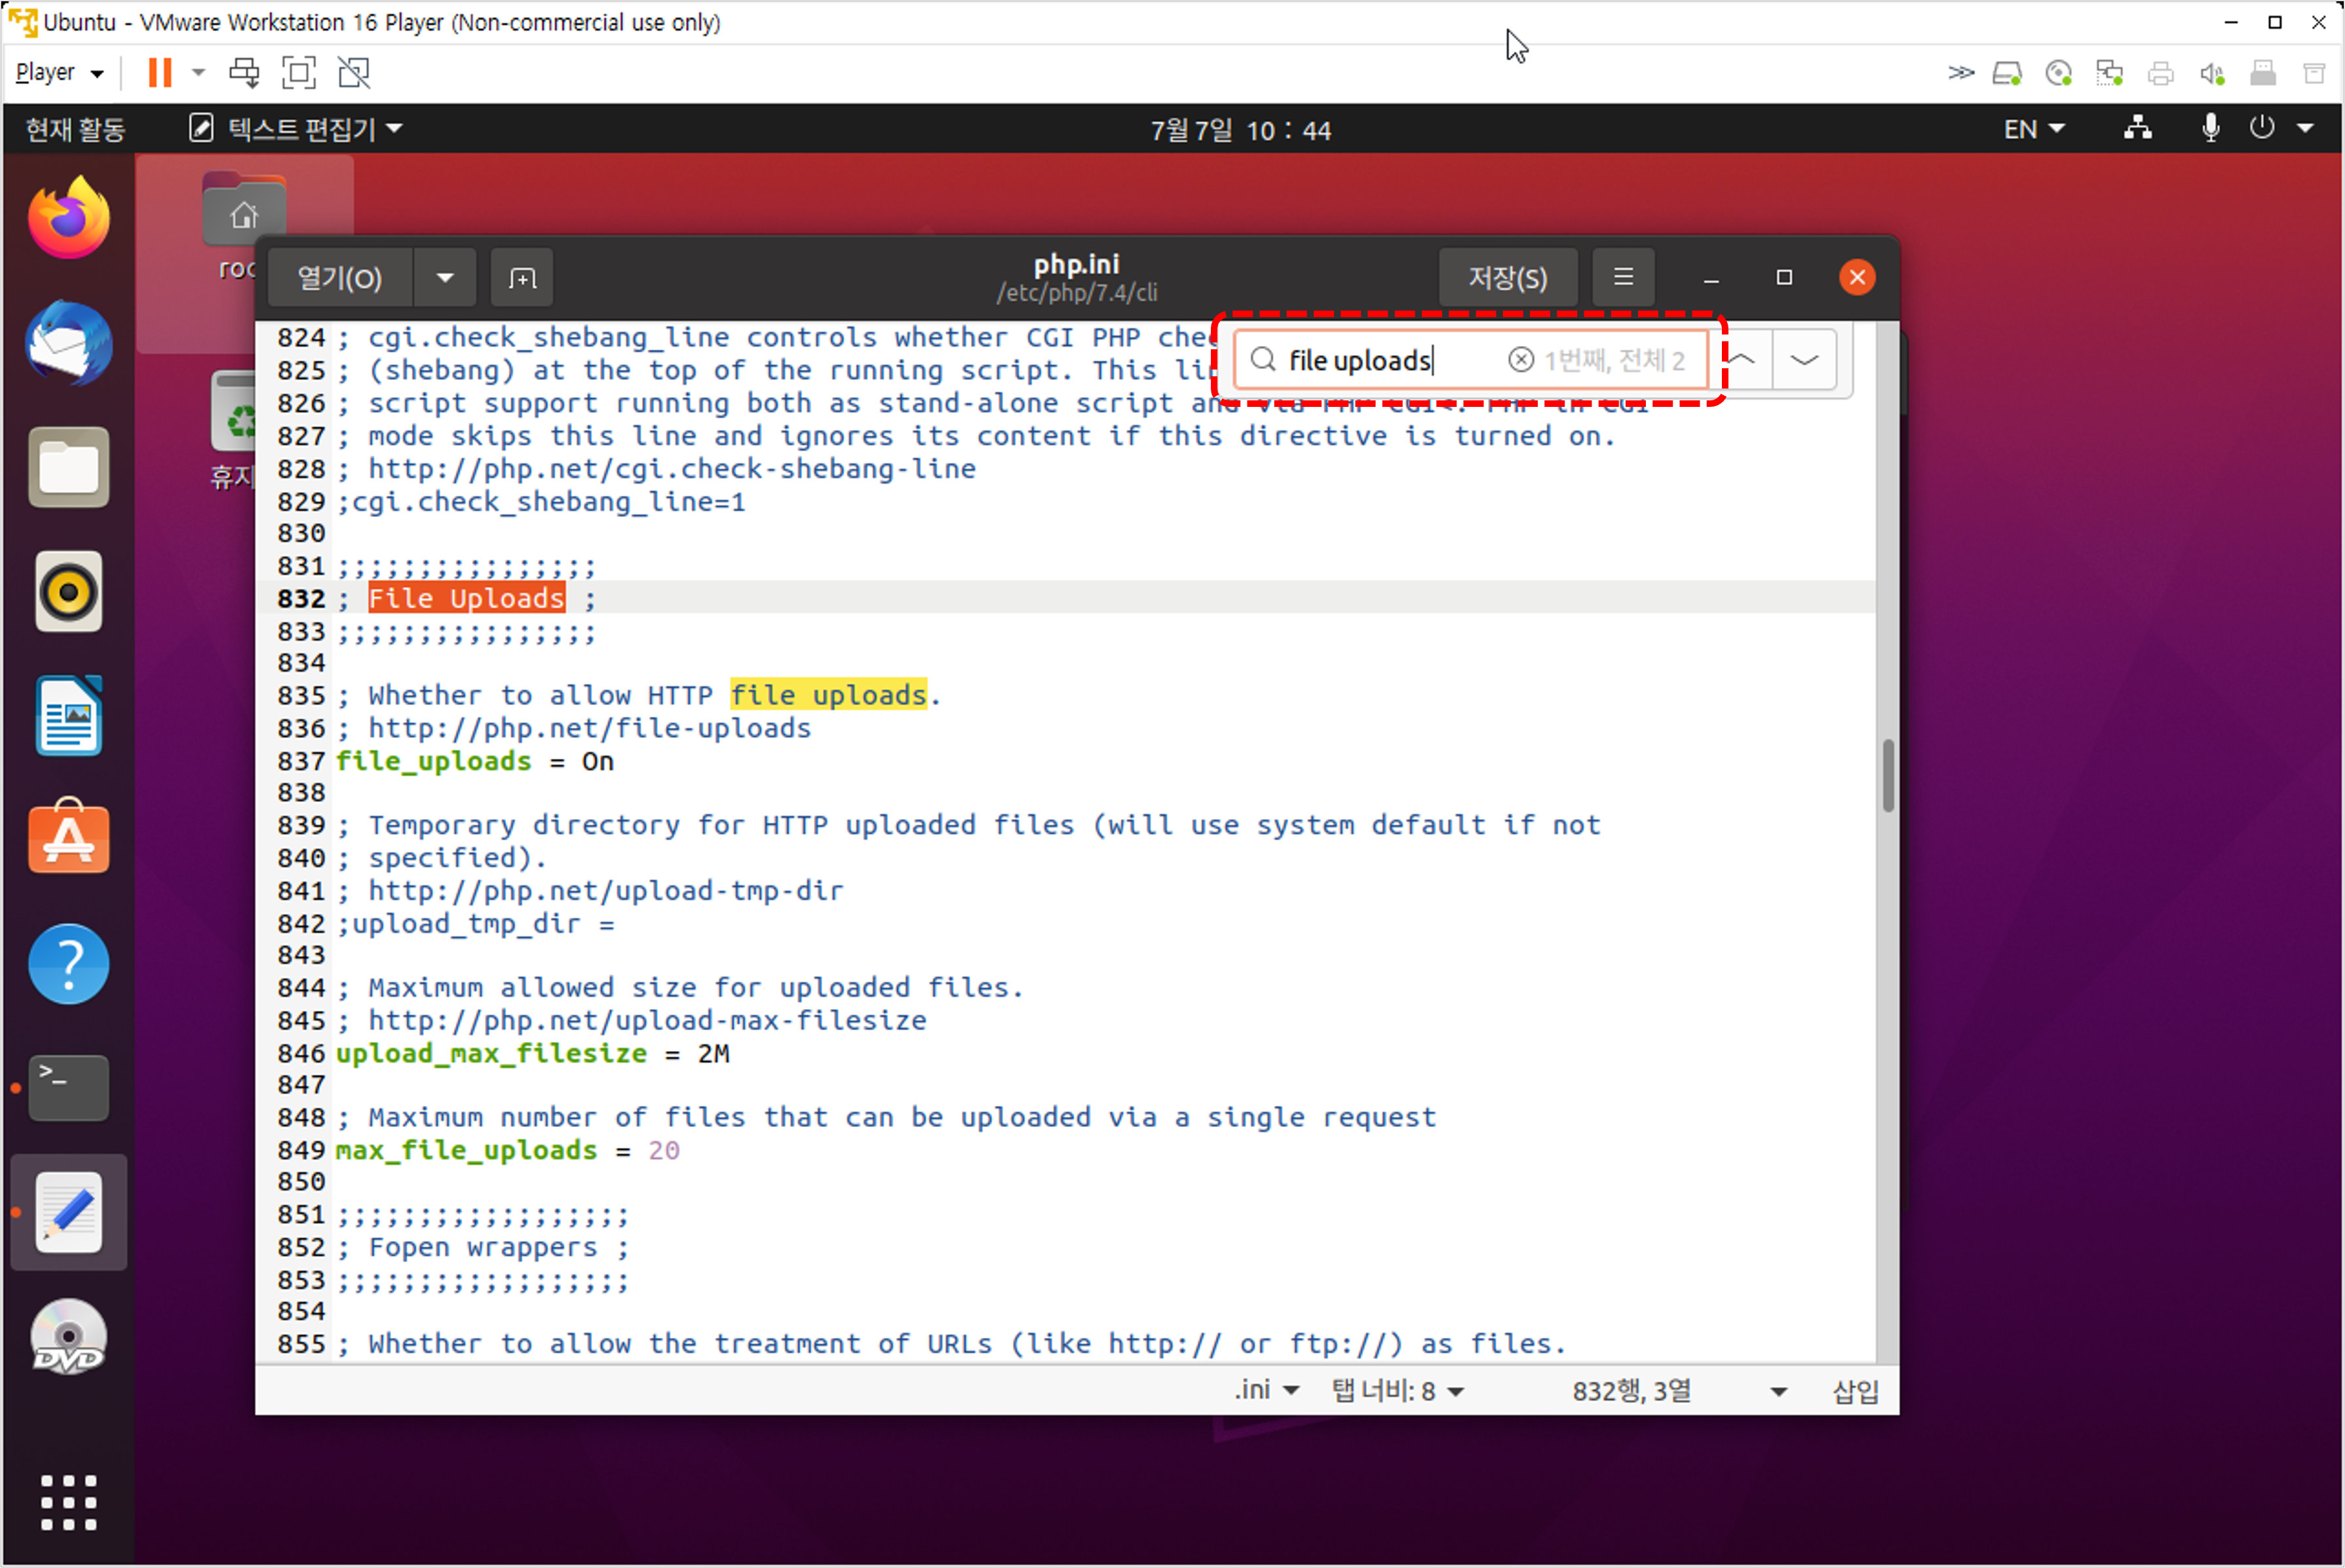Open the gedit hamburger menu
Image resolution: width=2345 pixels, height=1568 pixels.
(x=1623, y=277)
